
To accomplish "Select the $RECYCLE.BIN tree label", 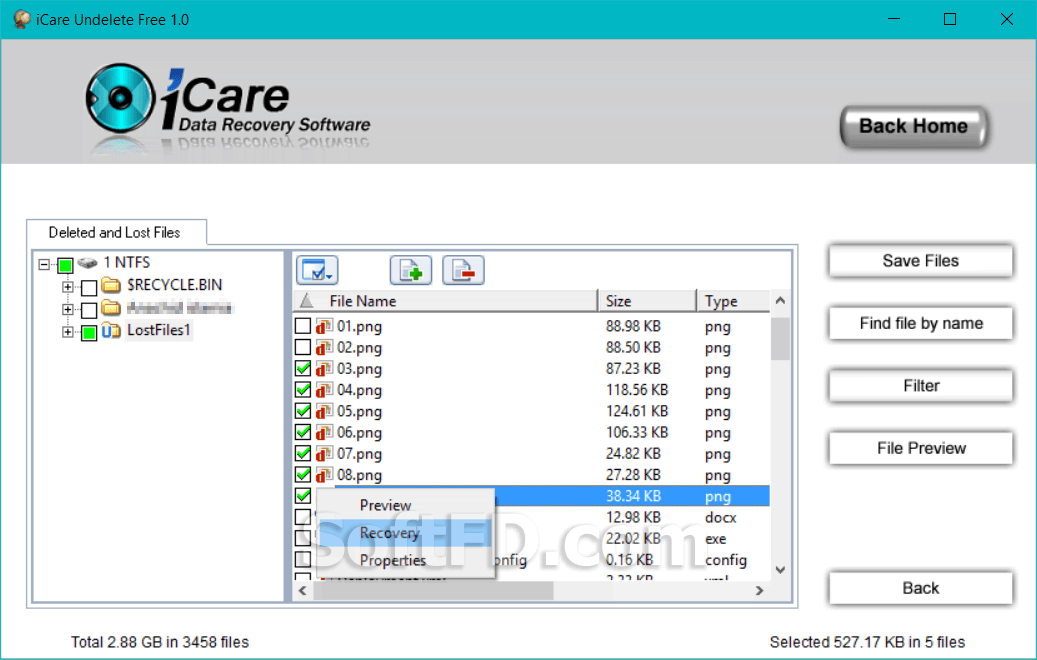I will tap(175, 285).
